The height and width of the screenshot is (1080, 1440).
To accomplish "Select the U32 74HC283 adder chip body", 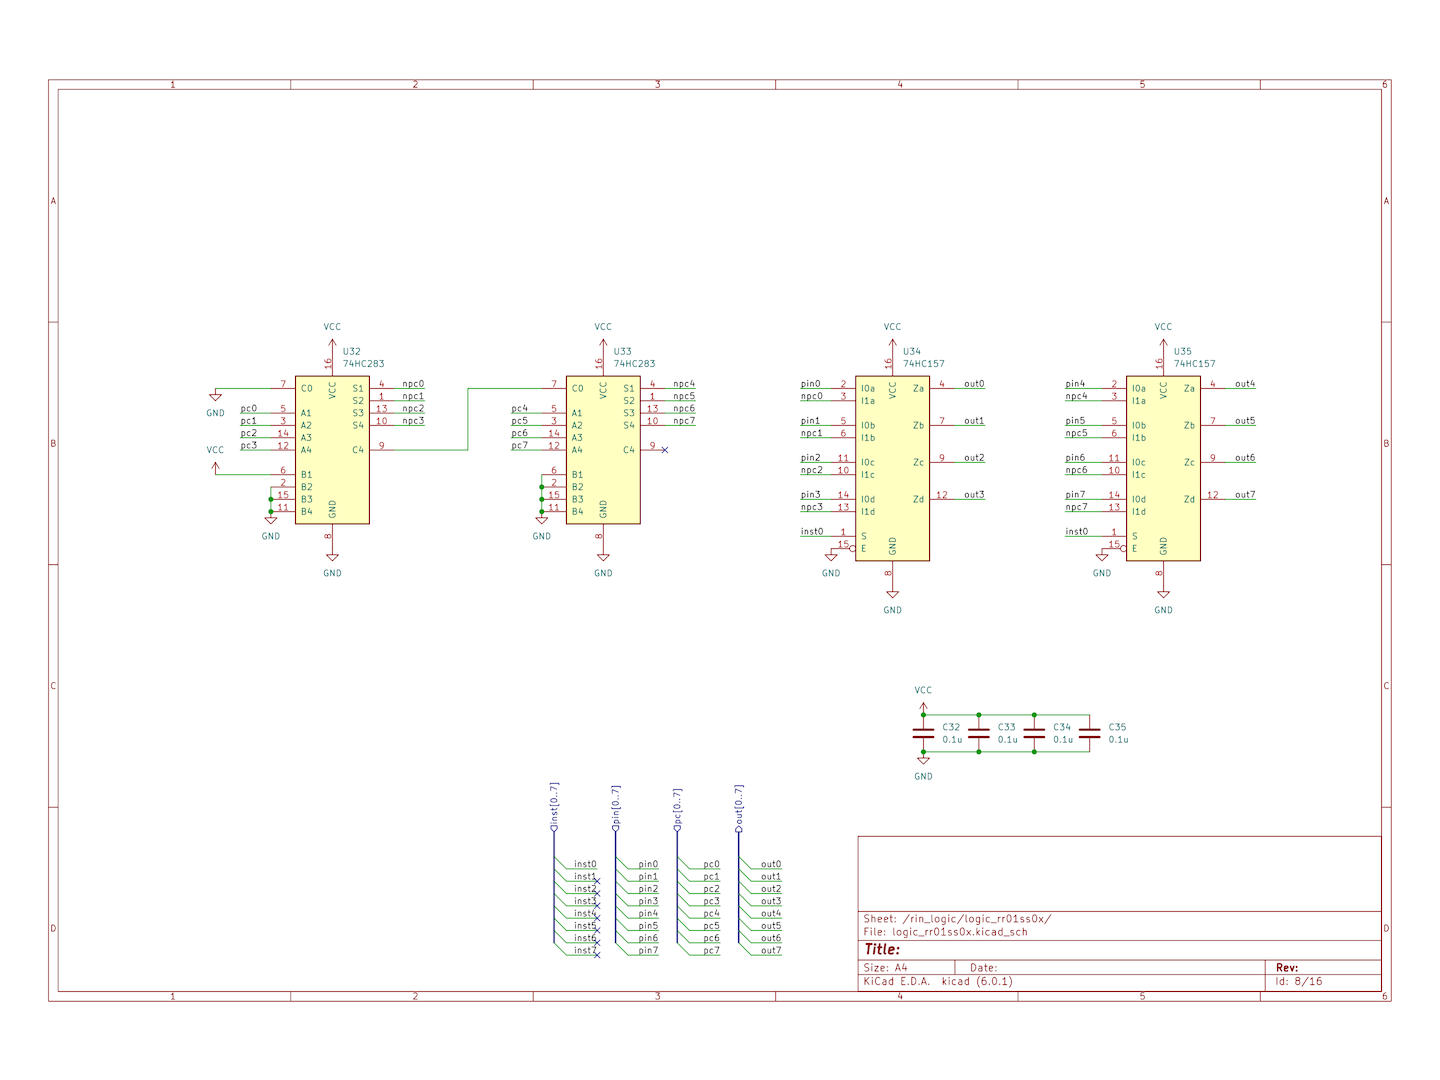I will point(332,450).
